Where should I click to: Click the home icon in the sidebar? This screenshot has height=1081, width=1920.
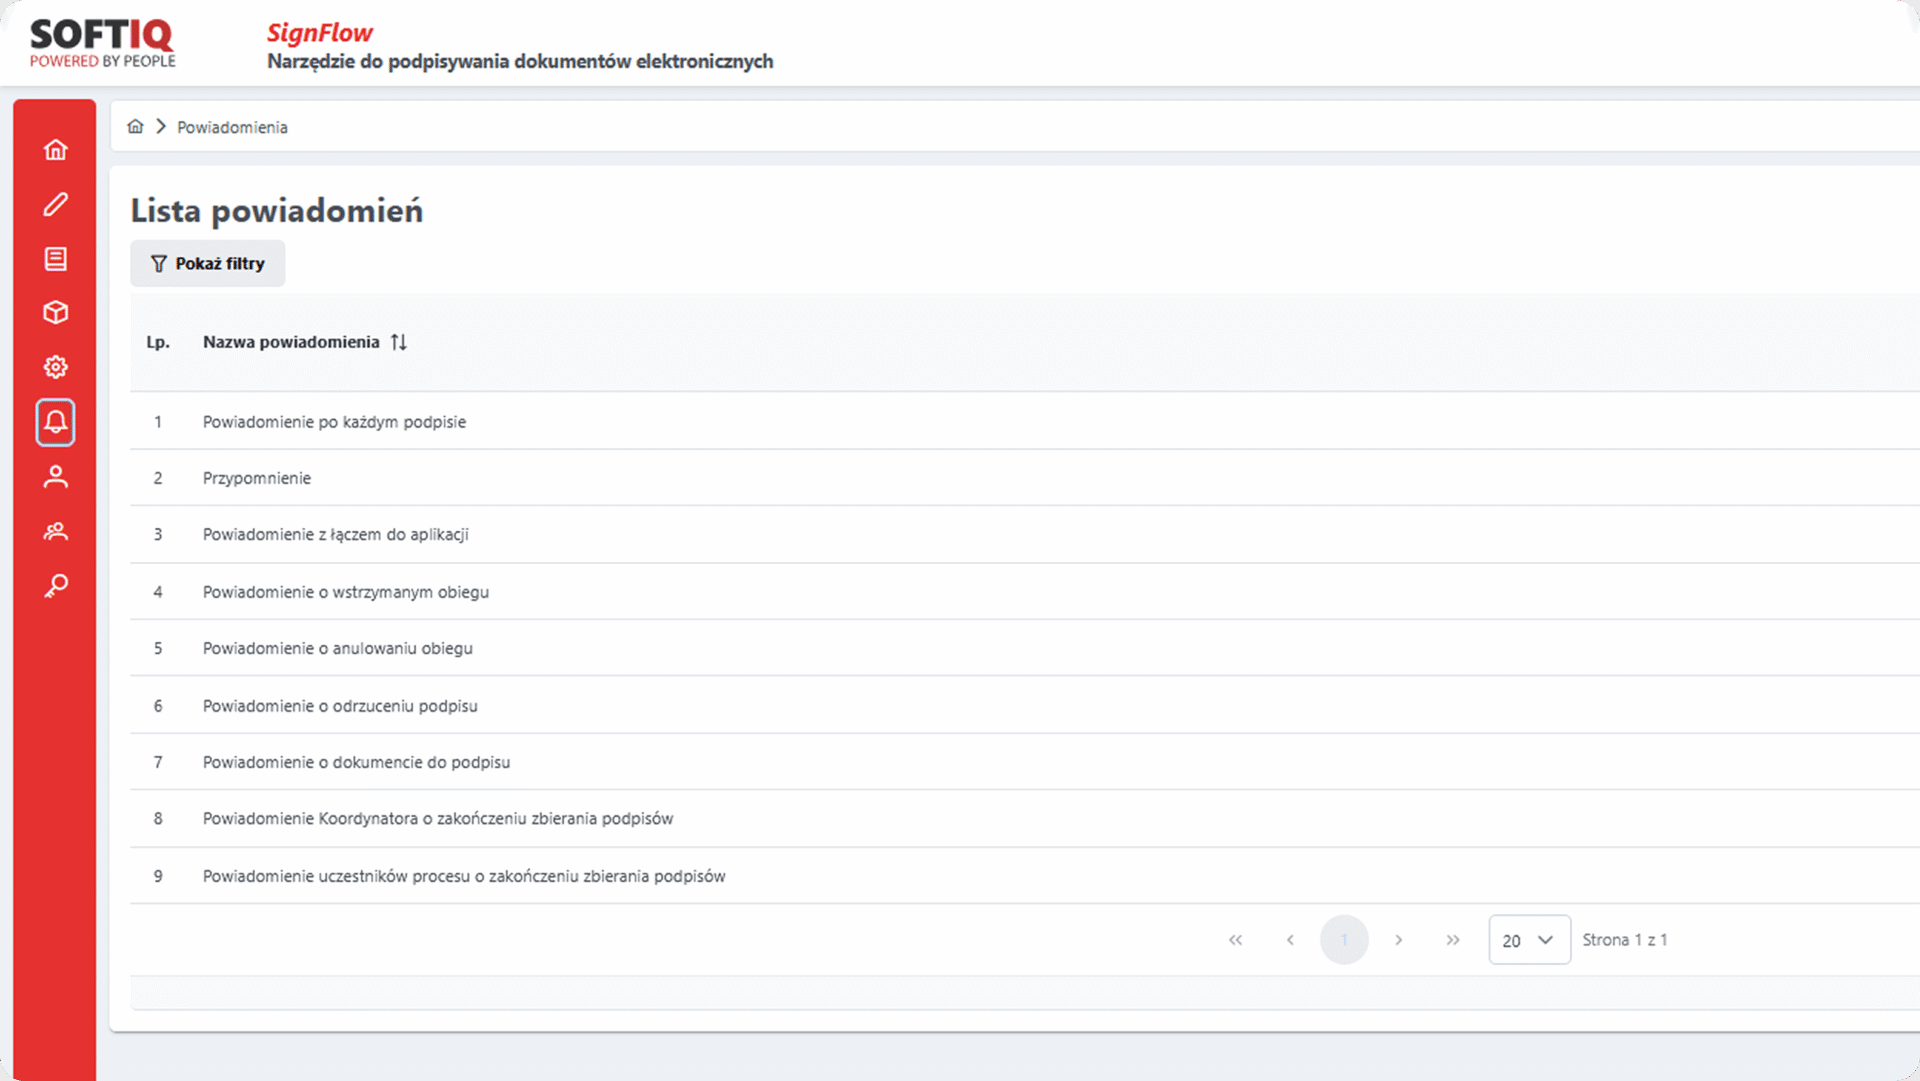click(x=56, y=150)
